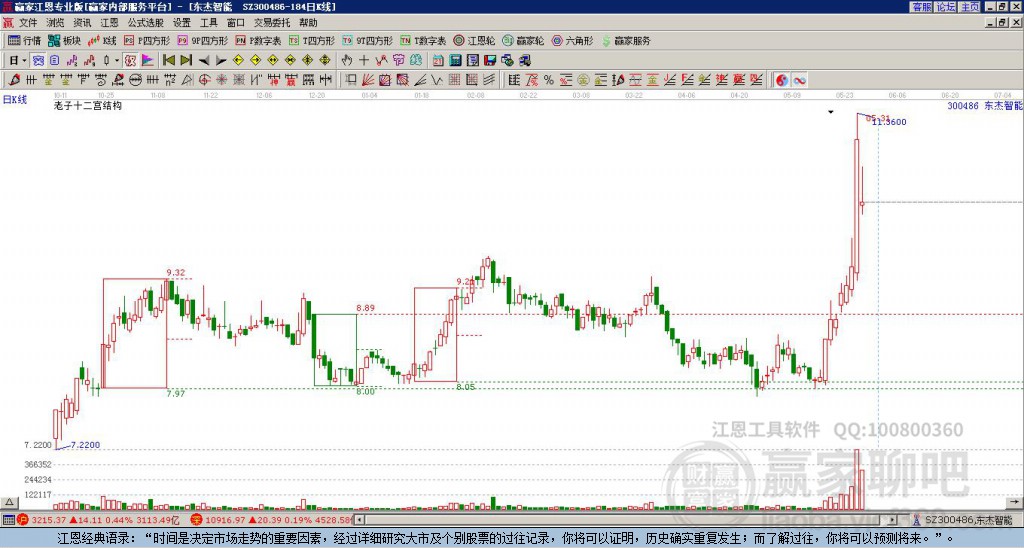The width and height of the screenshot is (1024, 548).
Task: Jump to the last bar icon
Action: coord(186,61)
